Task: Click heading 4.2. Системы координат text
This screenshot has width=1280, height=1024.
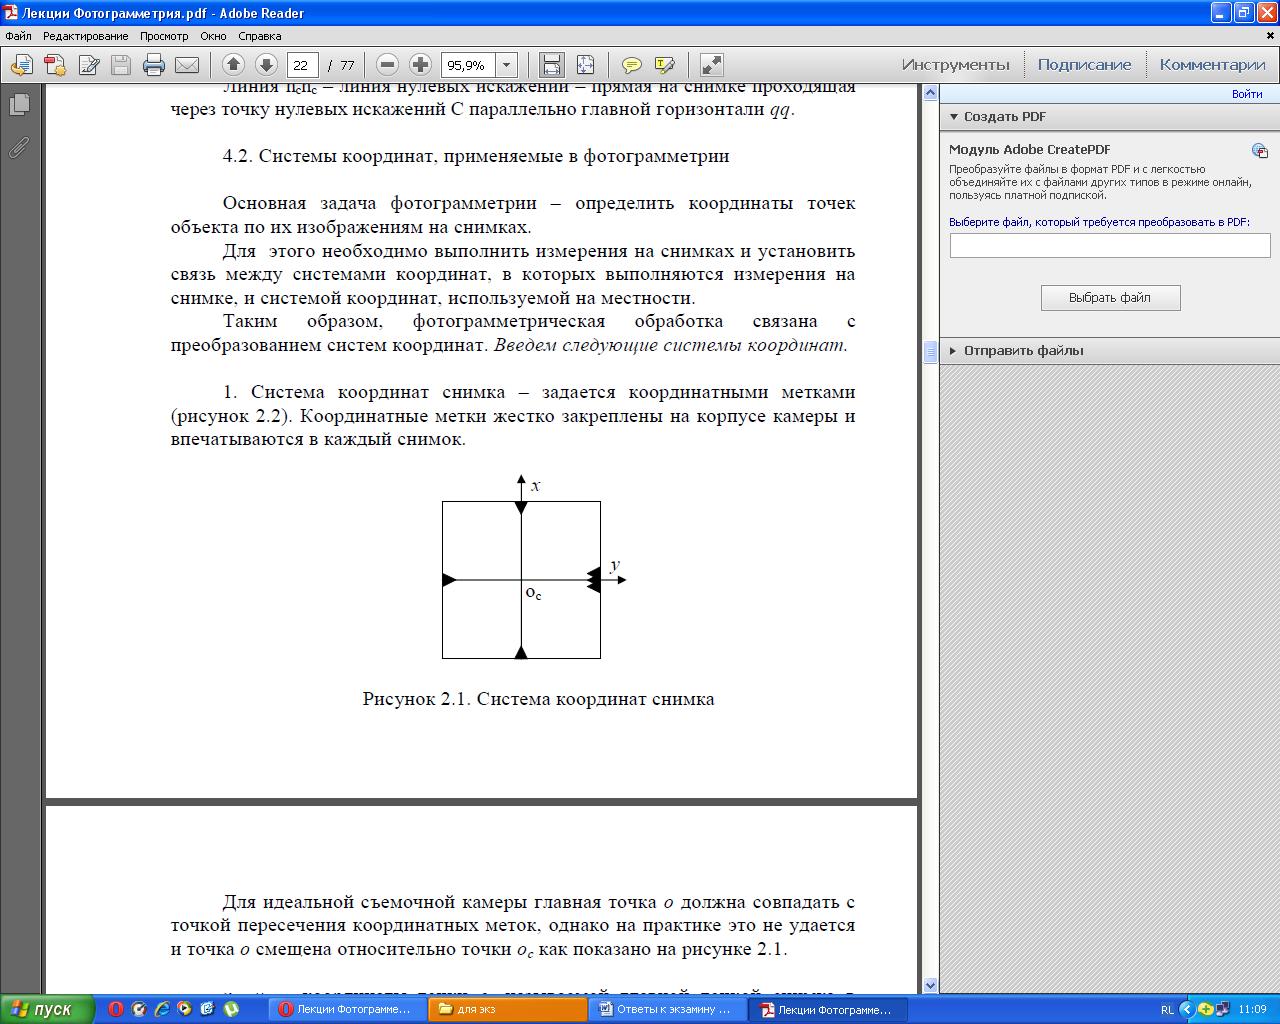Action: [476, 156]
